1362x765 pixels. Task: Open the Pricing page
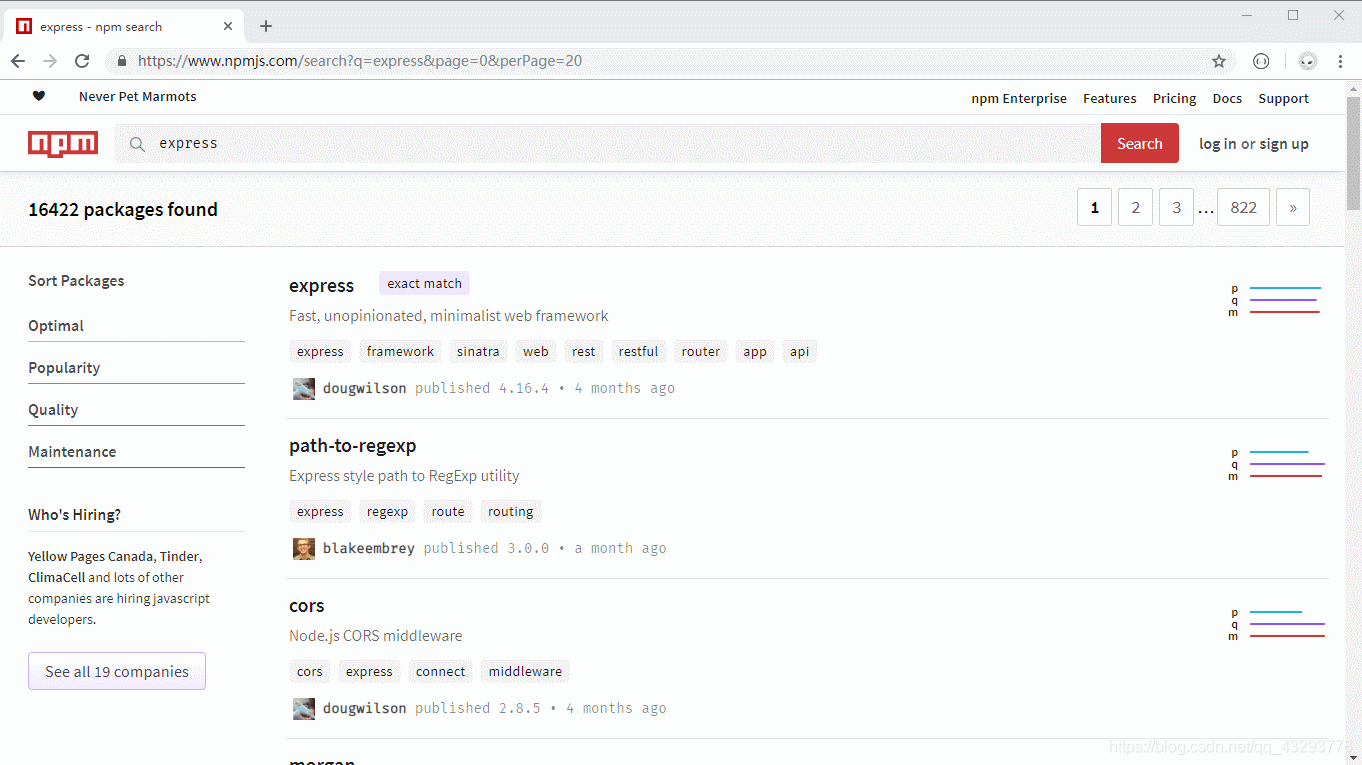tap(1174, 99)
